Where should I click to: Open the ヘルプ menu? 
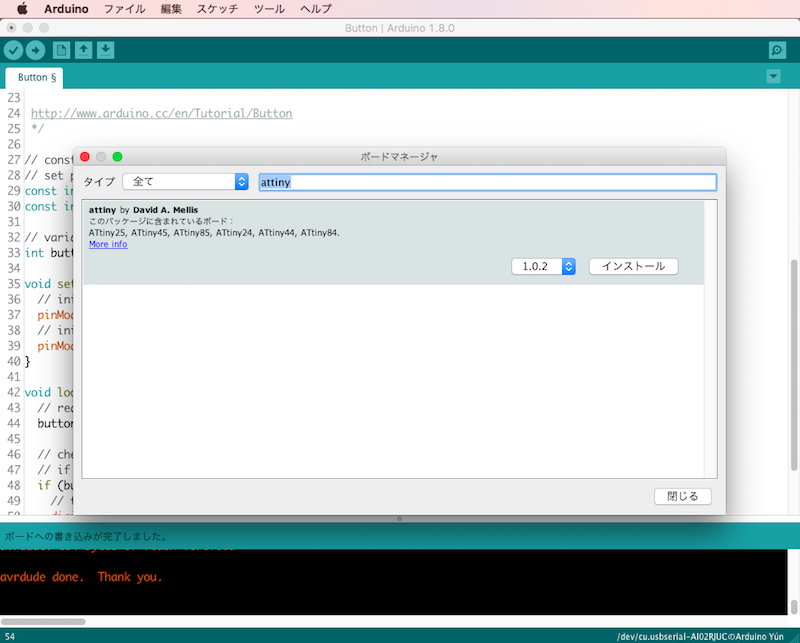[316, 9]
